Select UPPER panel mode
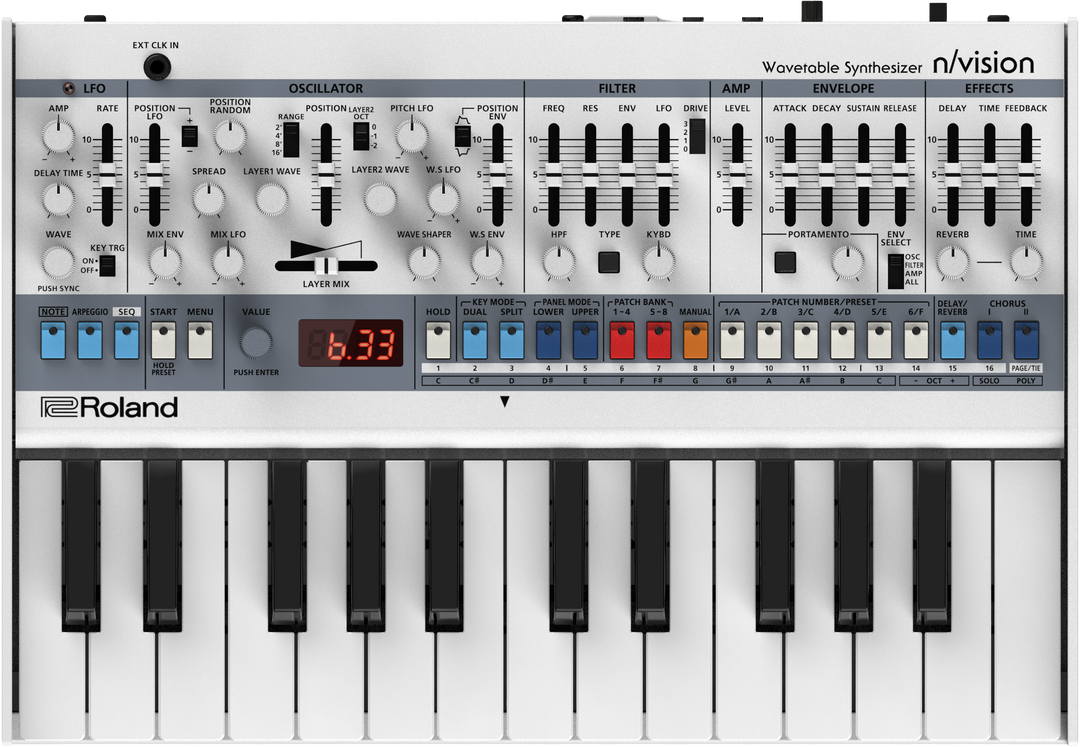The height and width of the screenshot is (747, 1080). [x=585, y=341]
